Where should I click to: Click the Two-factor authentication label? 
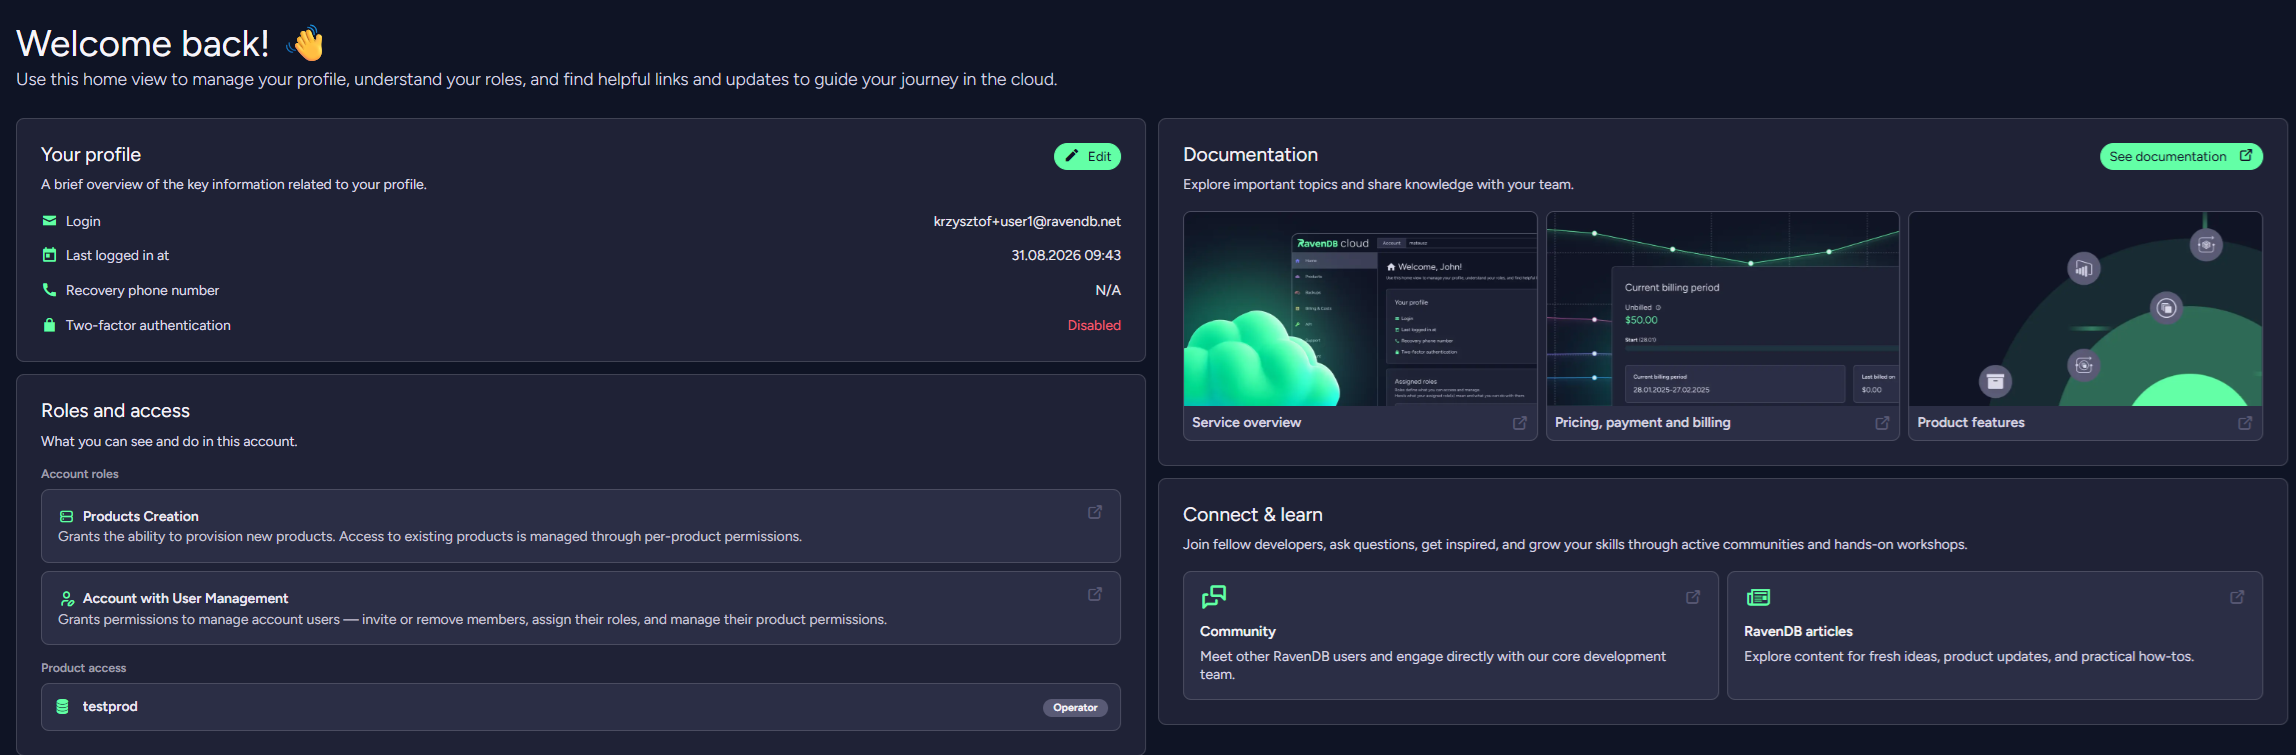[x=148, y=325]
